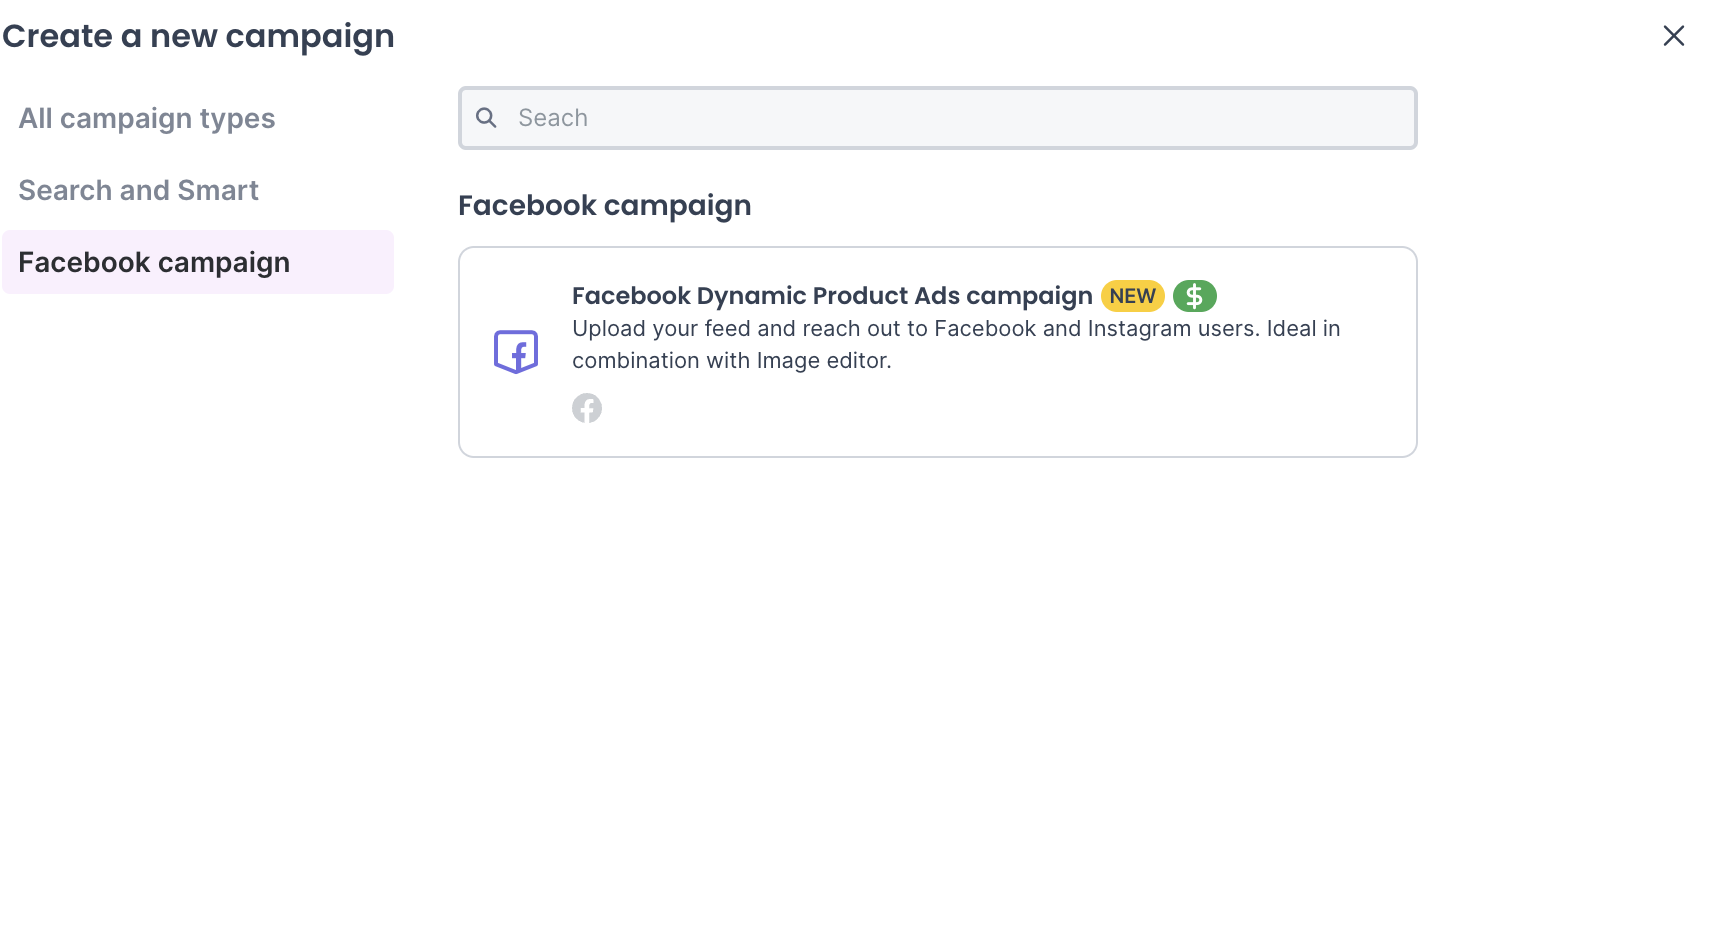Close the Create a new campaign dialog
The image size is (1712, 930).
(x=1673, y=36)
